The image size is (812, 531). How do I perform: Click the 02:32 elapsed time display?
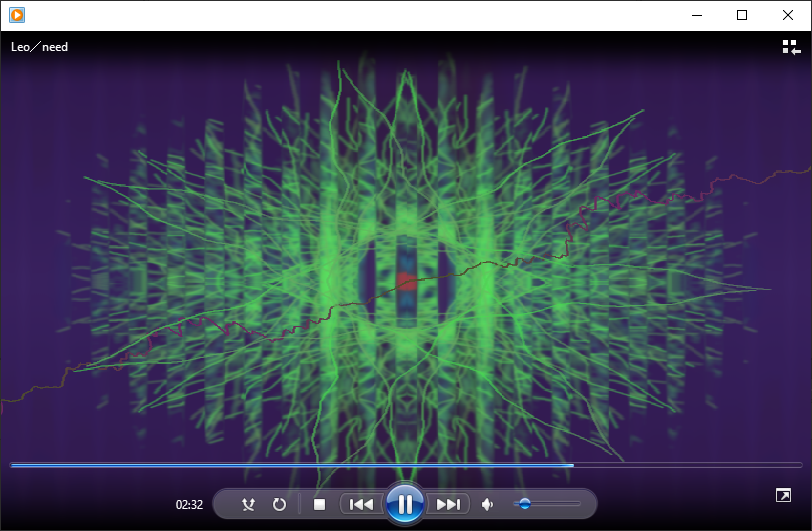(x=190, y=505)
